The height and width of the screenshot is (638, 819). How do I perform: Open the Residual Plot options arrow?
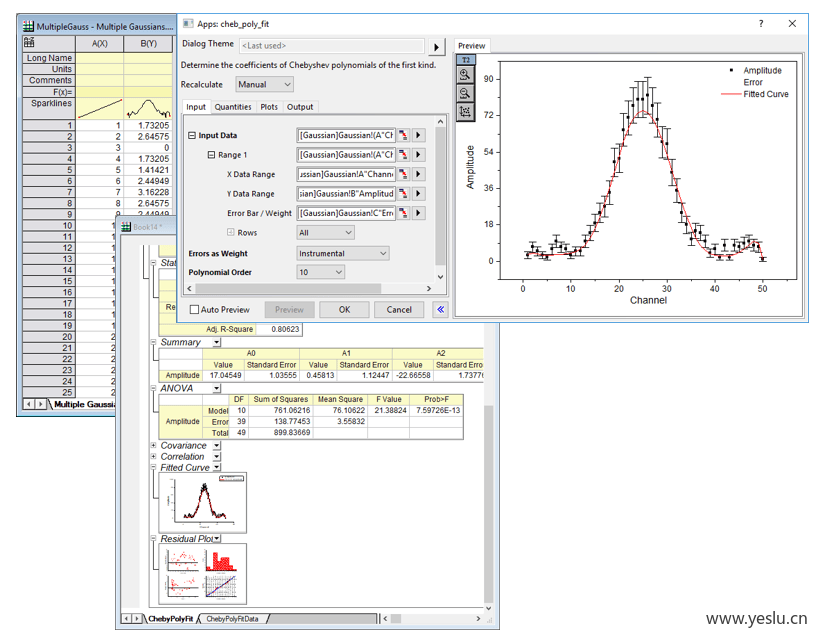[217, 539]
